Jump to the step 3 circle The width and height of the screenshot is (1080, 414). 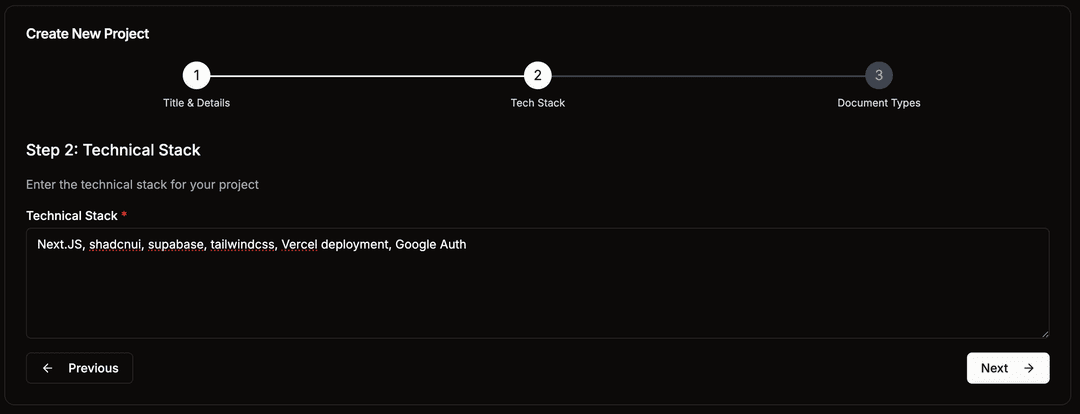point(878,75)
